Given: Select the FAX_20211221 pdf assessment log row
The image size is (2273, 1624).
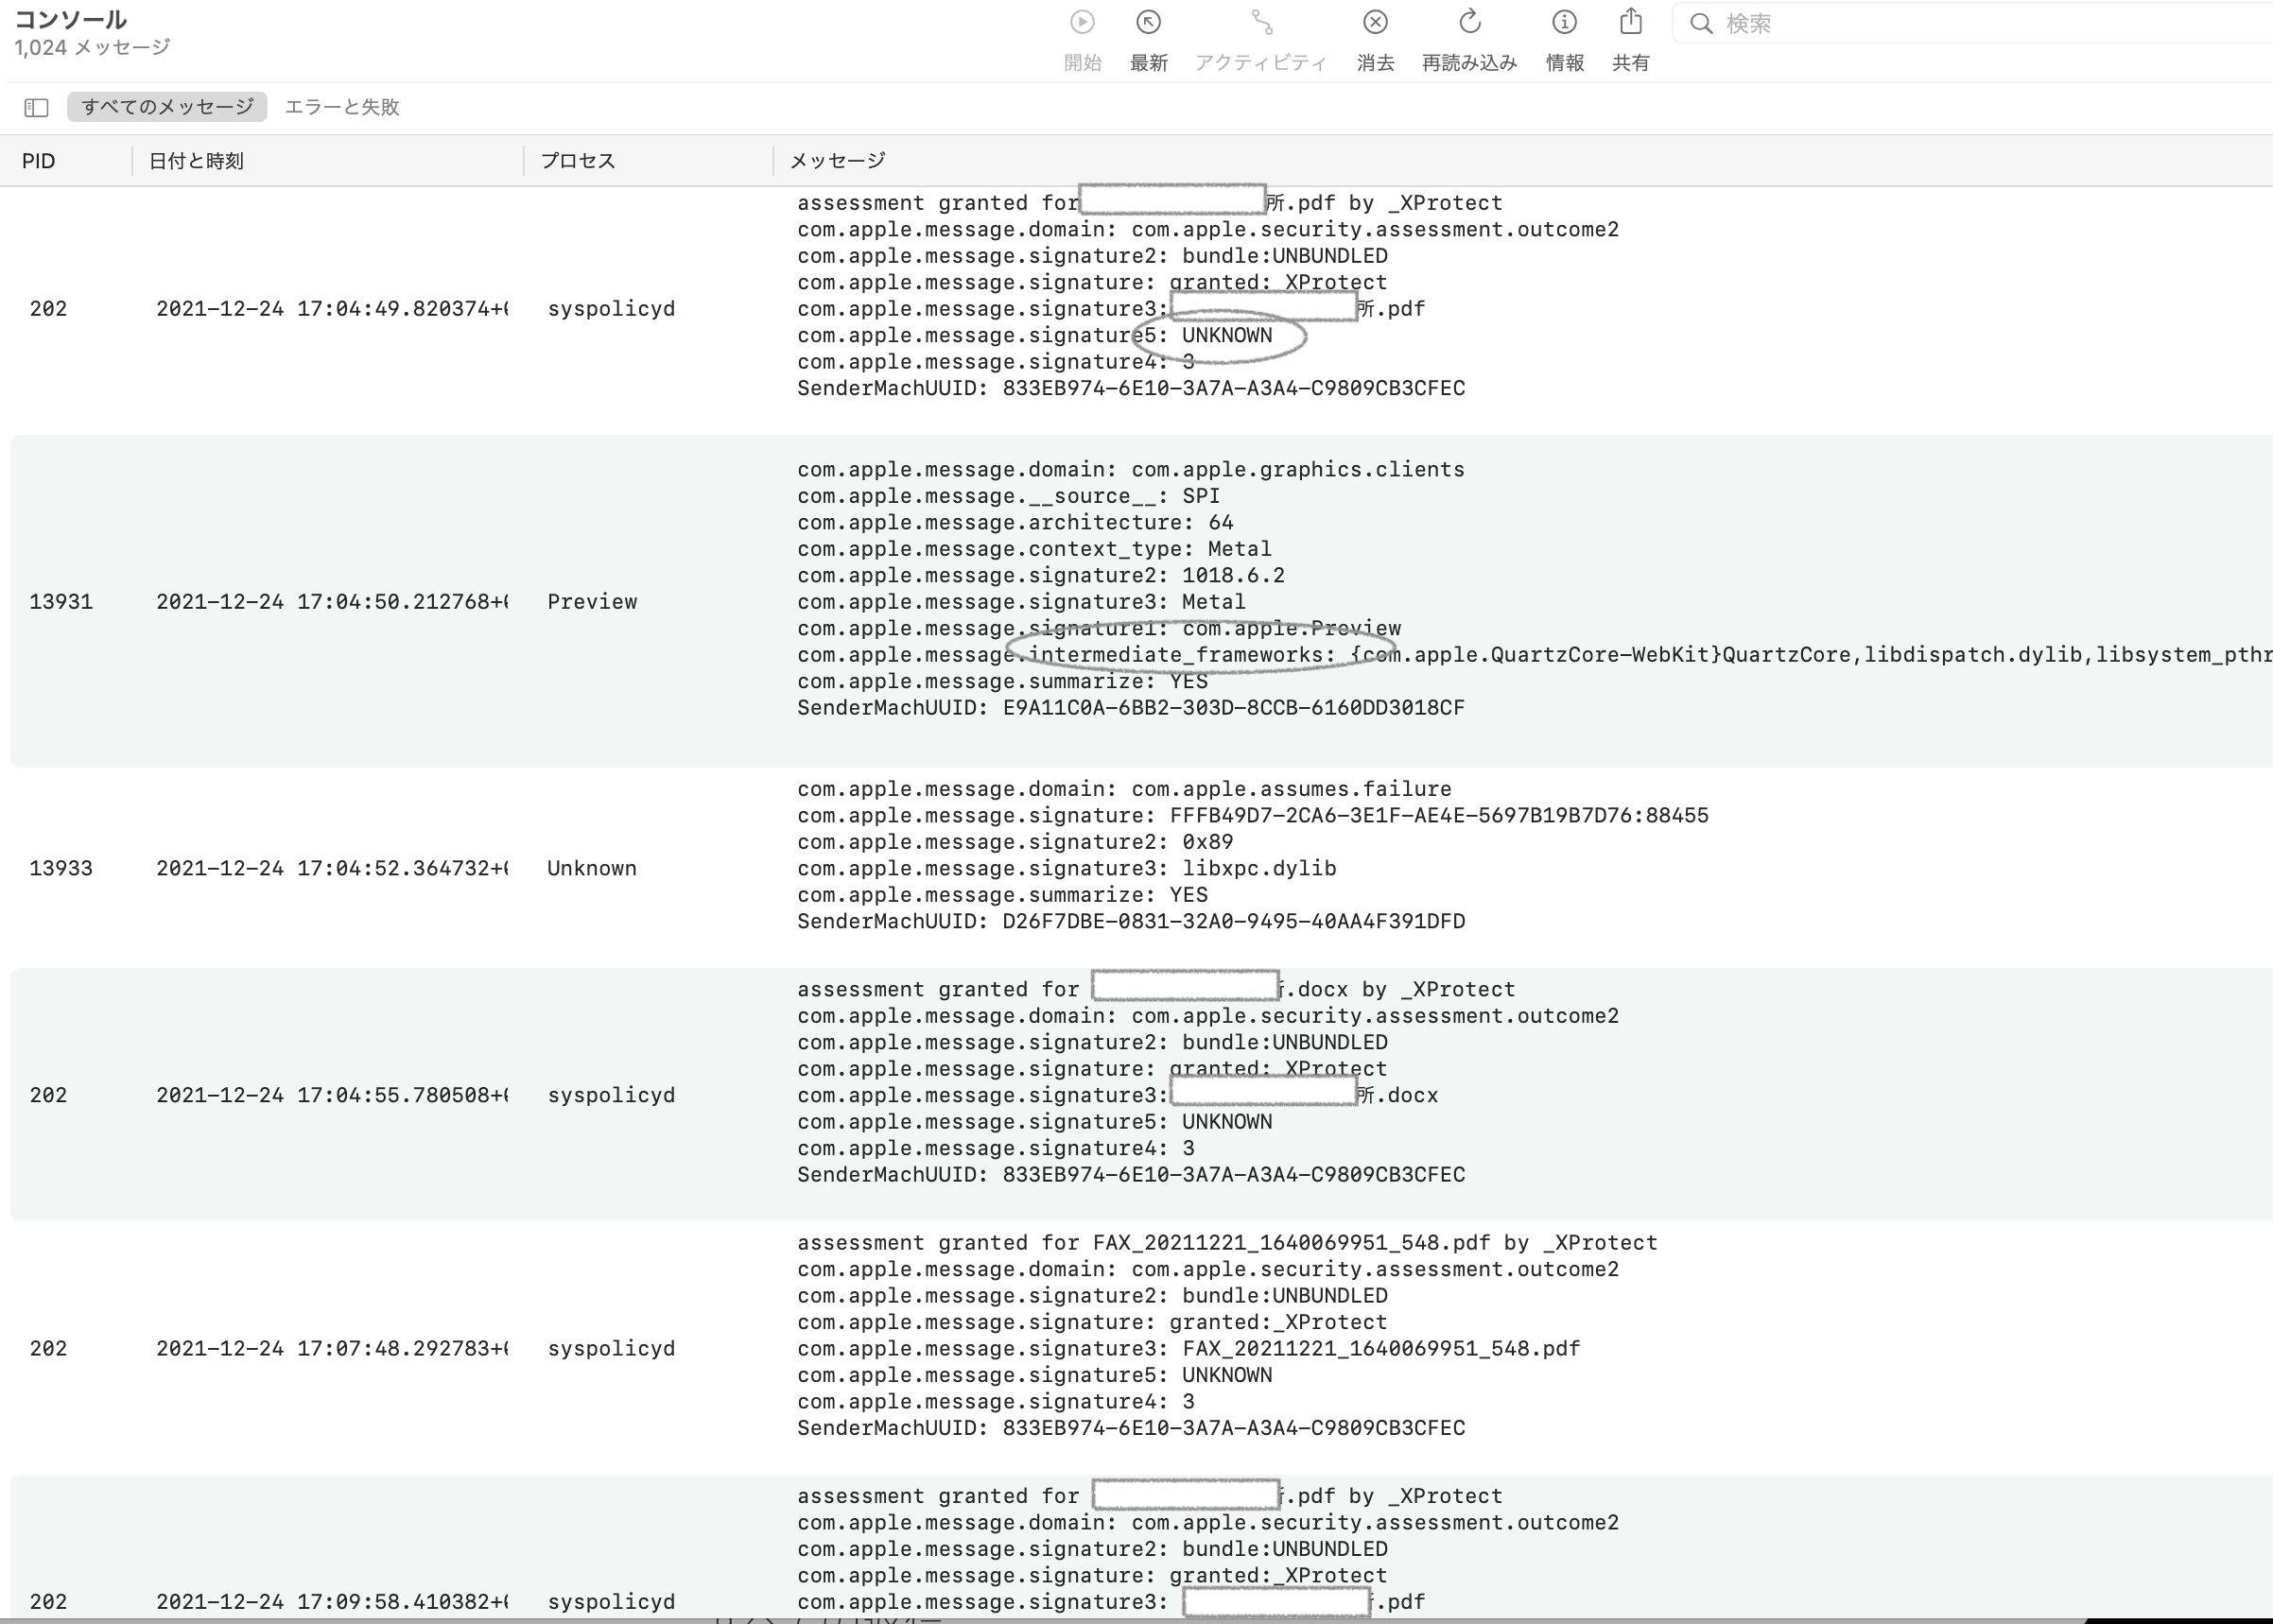Looking at the screenshot, I should click(611, 1348).
